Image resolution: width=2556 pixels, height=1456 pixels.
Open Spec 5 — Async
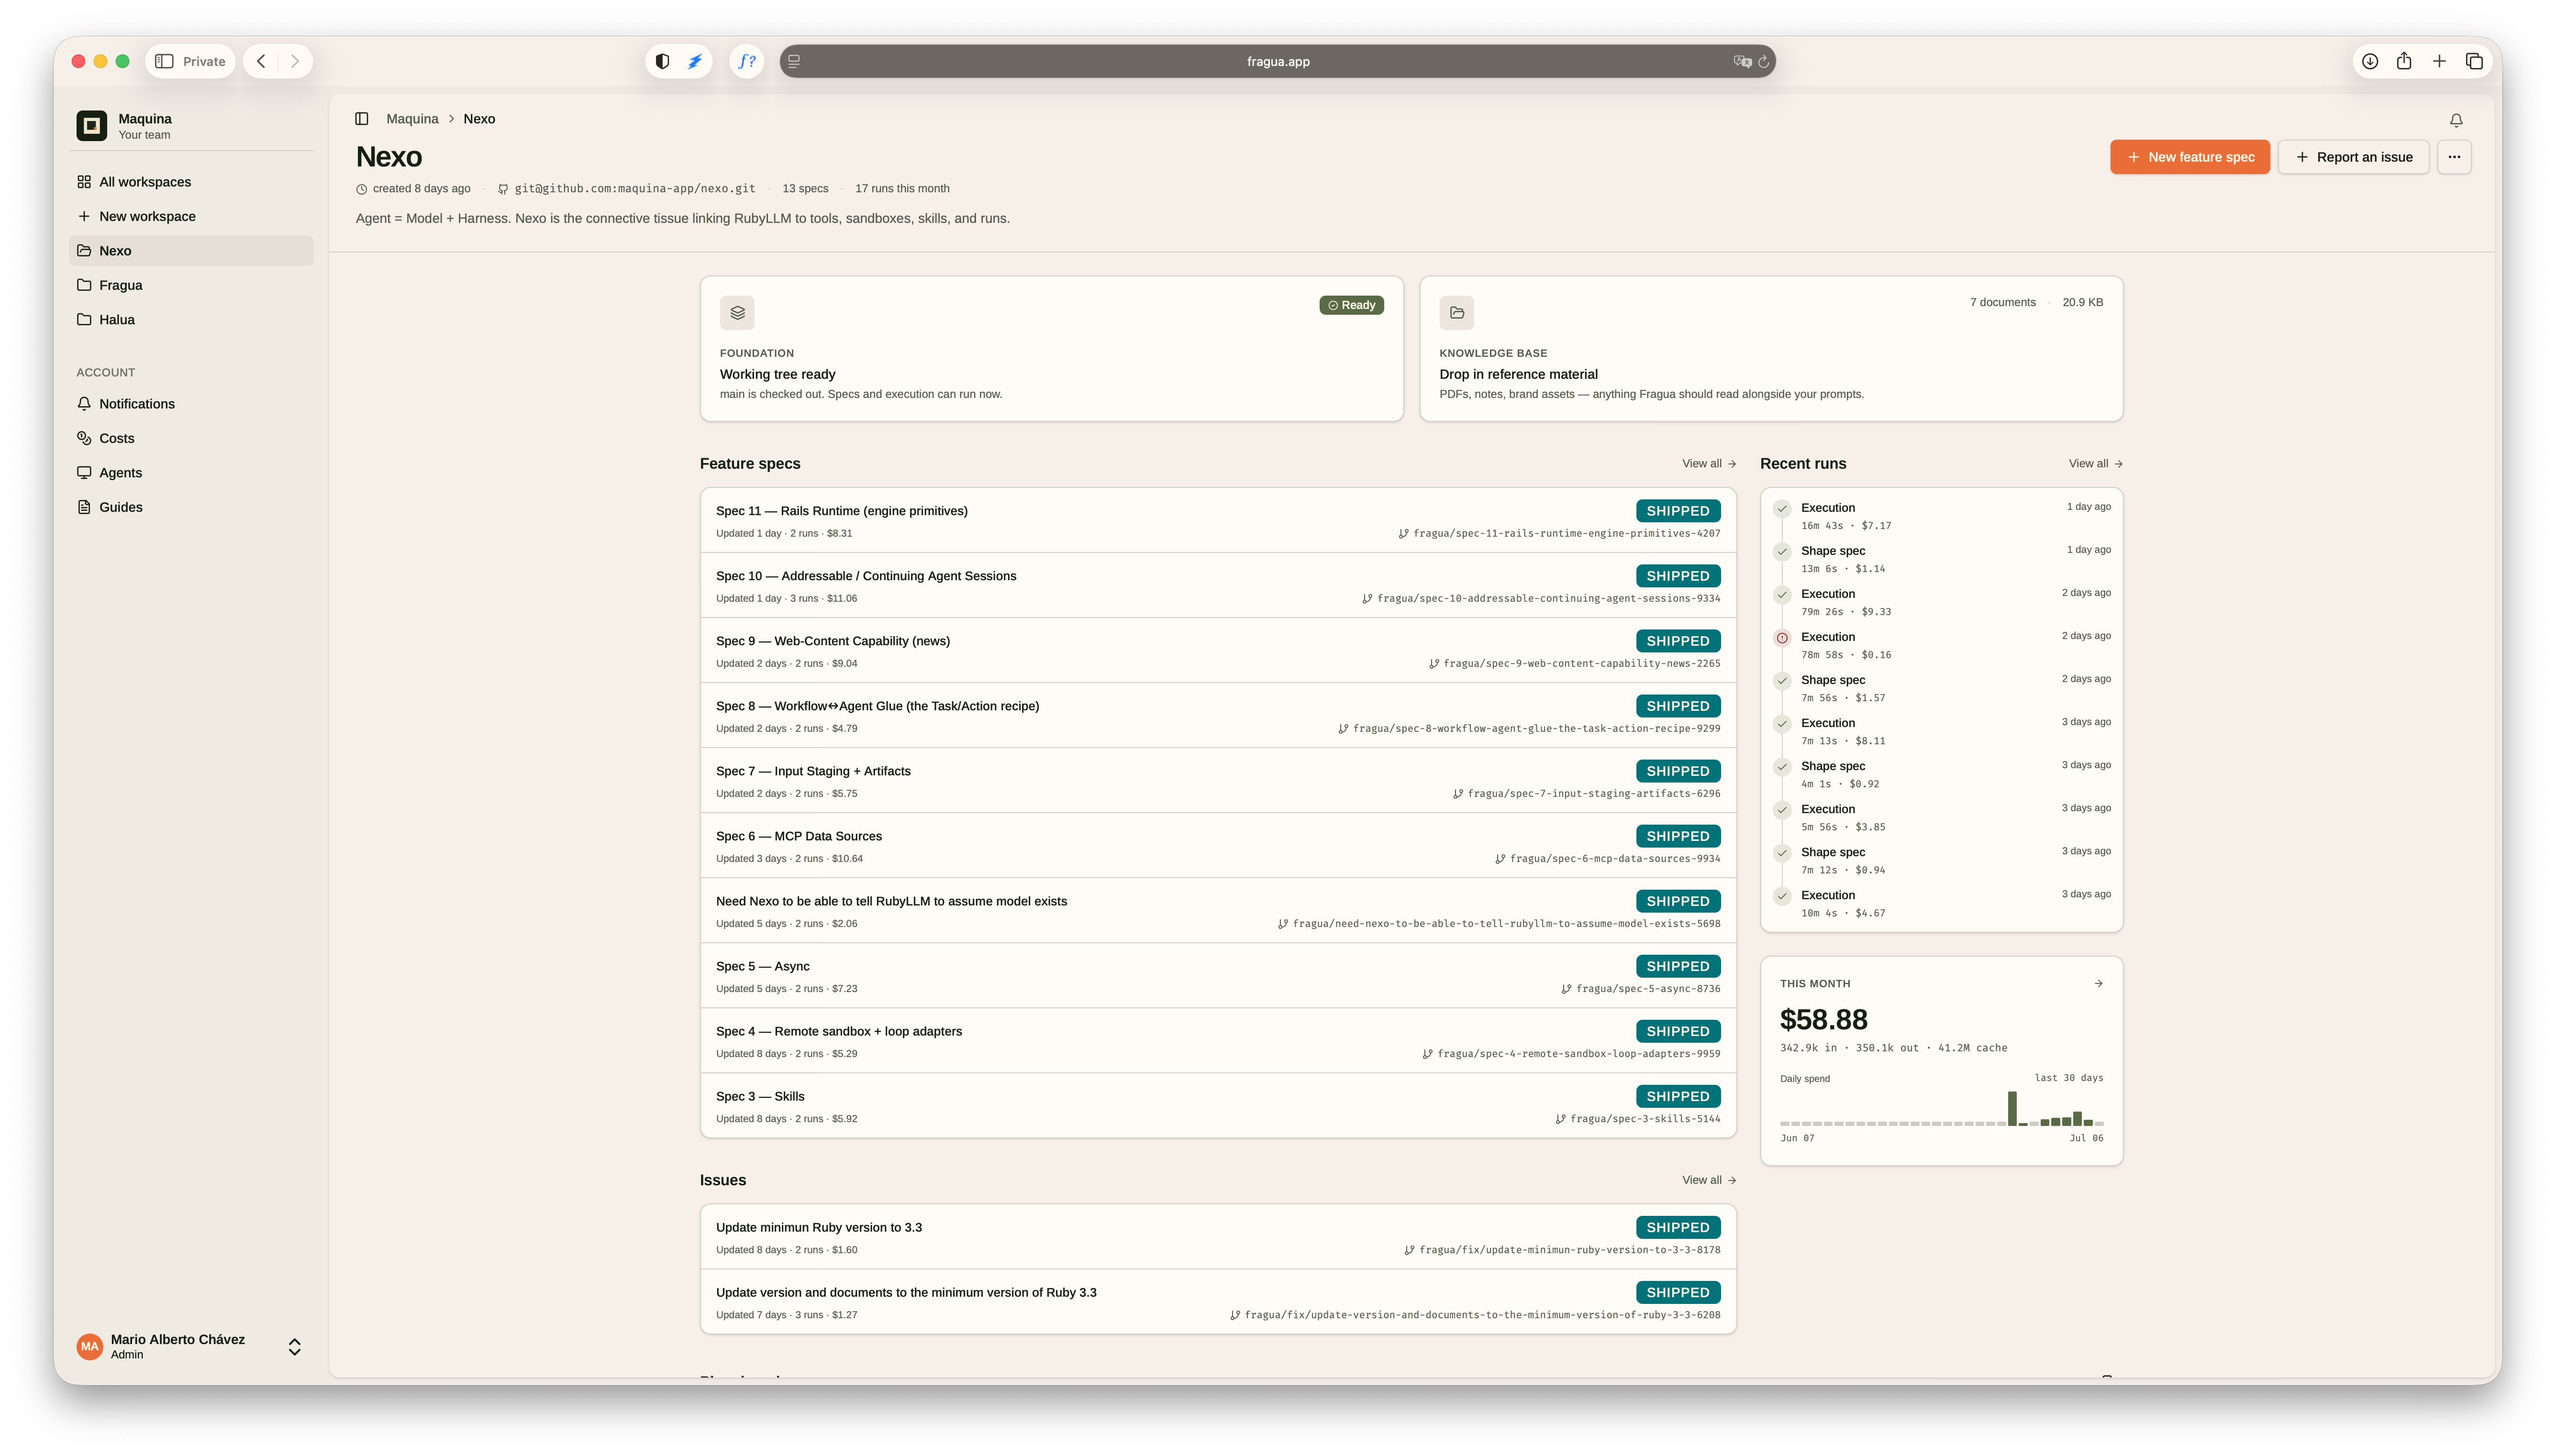(x=1217, y=975)
